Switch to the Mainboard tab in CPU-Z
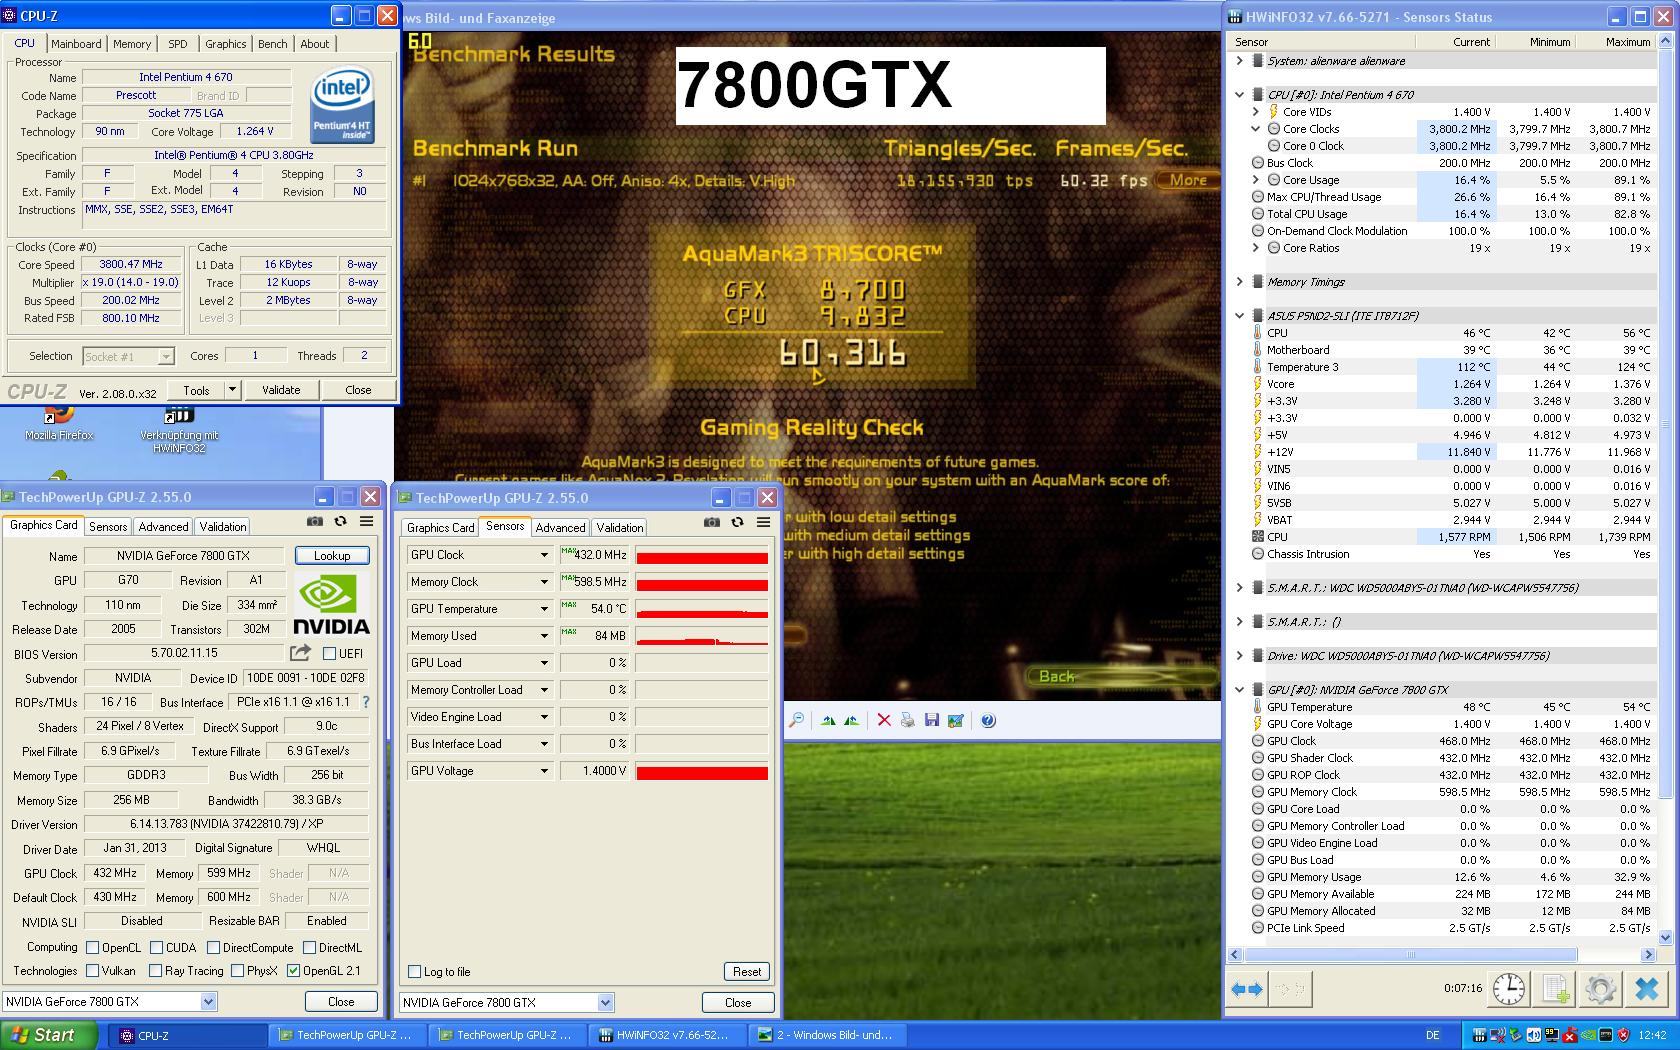Screen dimensions: 1680x1050 tap(76, 44)
